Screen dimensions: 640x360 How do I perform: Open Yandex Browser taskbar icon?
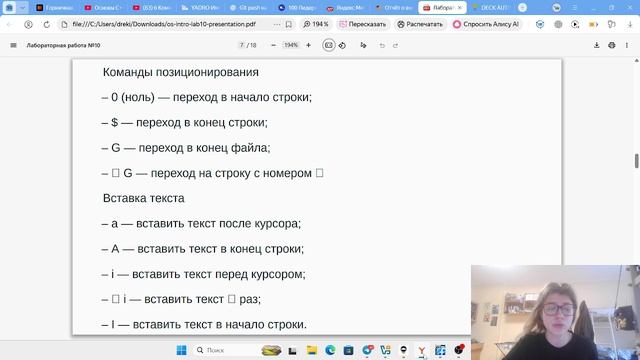pyautogui.click(x=422, y=350)
